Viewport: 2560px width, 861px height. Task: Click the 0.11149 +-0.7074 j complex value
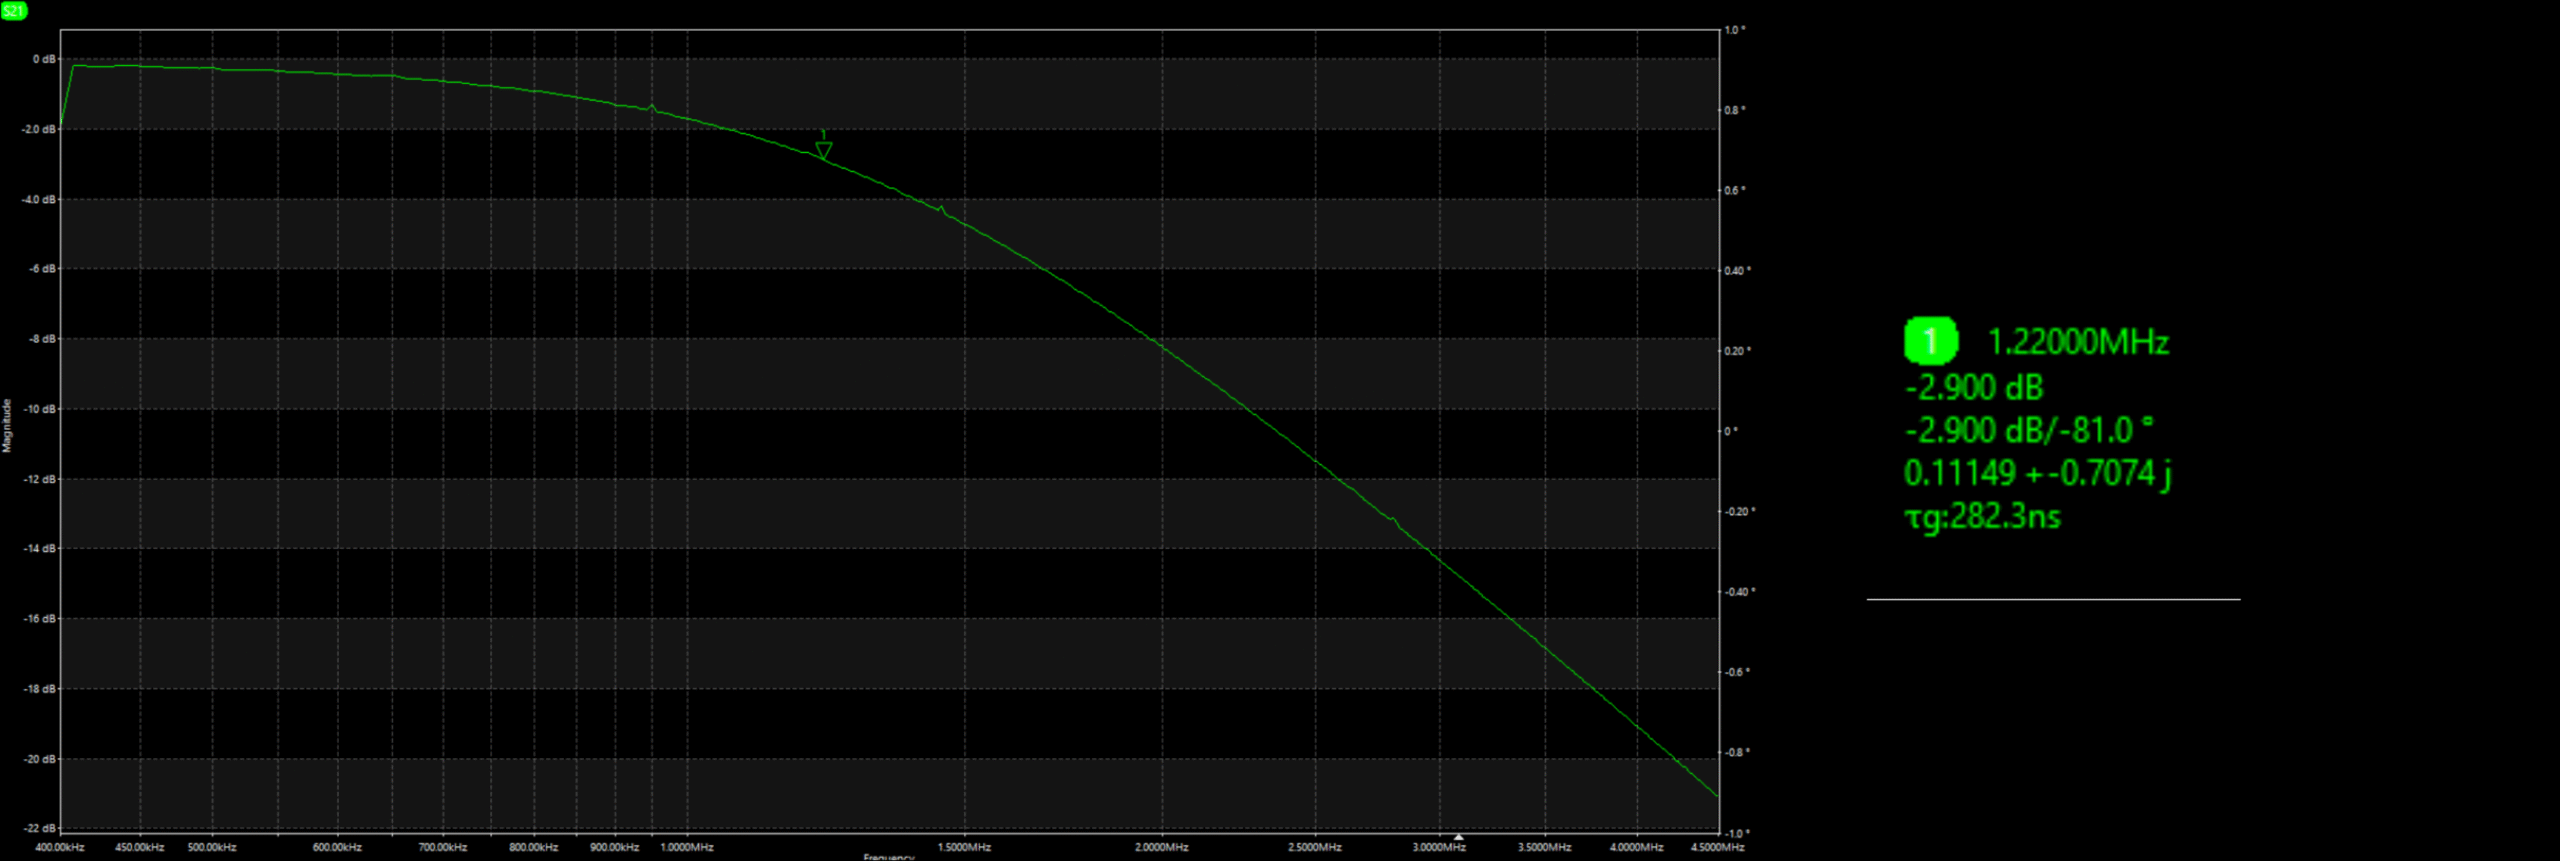click(x=2037, y=473)
